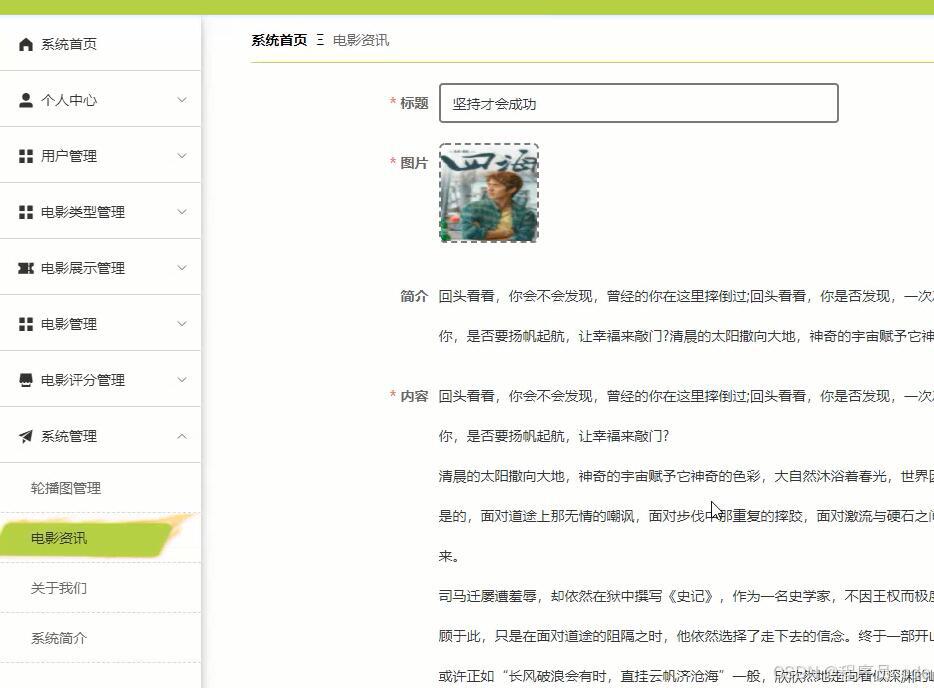Click the 标题 input containing 坚持才会成功
Viewport: 934px width, 688px height.
[638, 103]
